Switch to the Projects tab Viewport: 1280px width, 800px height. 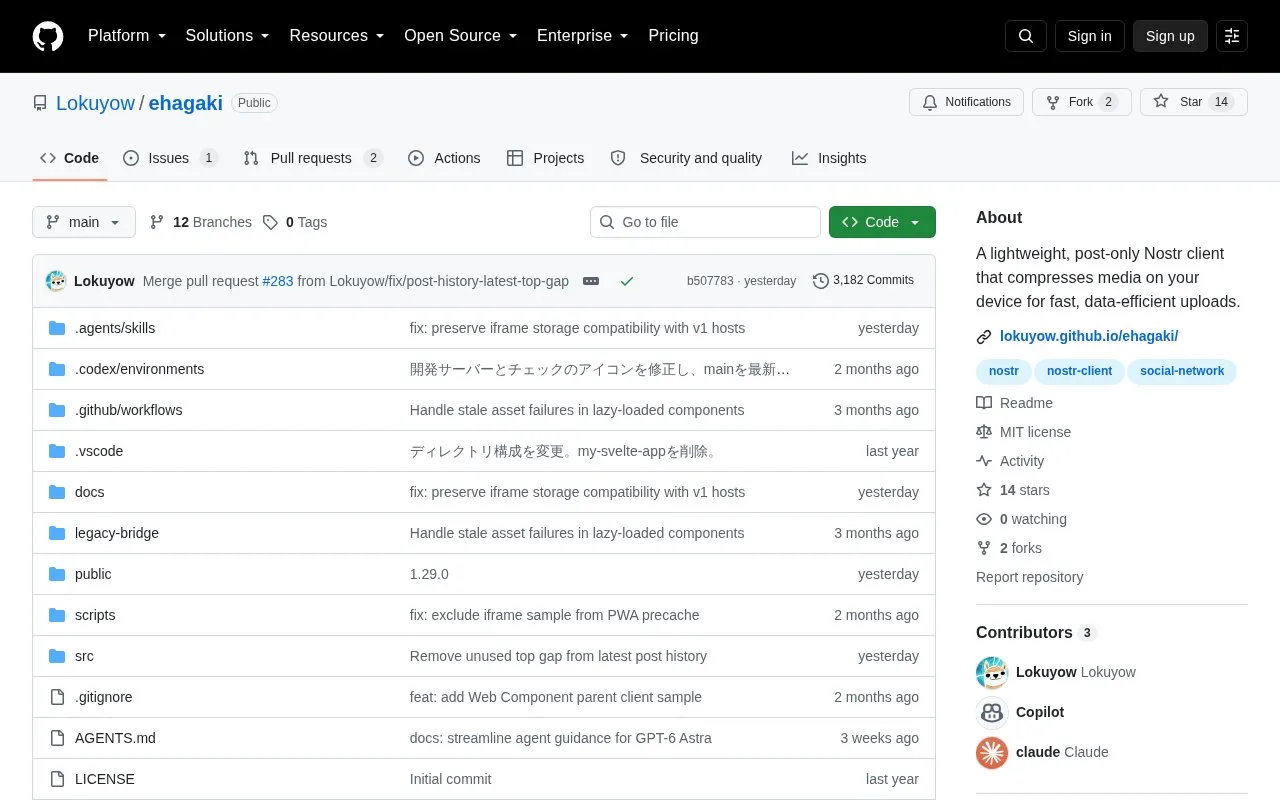pos(545,158)
